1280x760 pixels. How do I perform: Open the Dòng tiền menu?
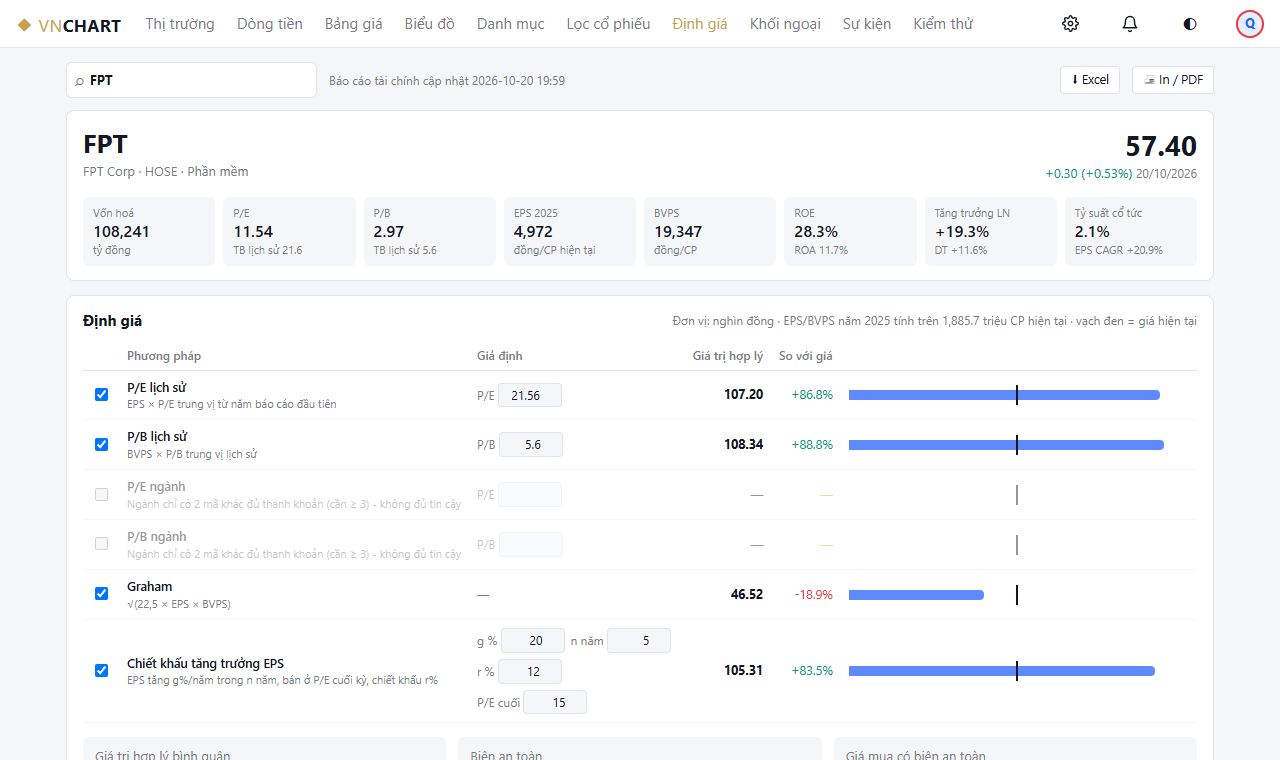270,24
